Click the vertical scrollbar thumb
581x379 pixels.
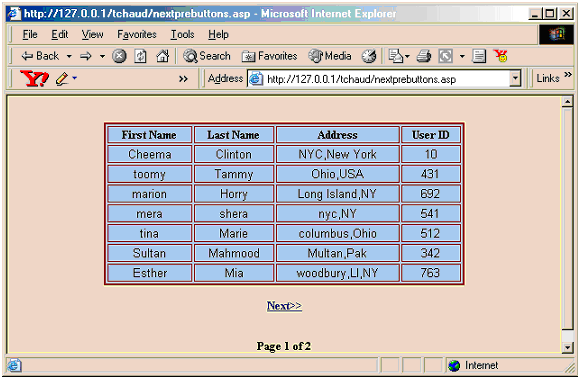(x=567, y=219)
